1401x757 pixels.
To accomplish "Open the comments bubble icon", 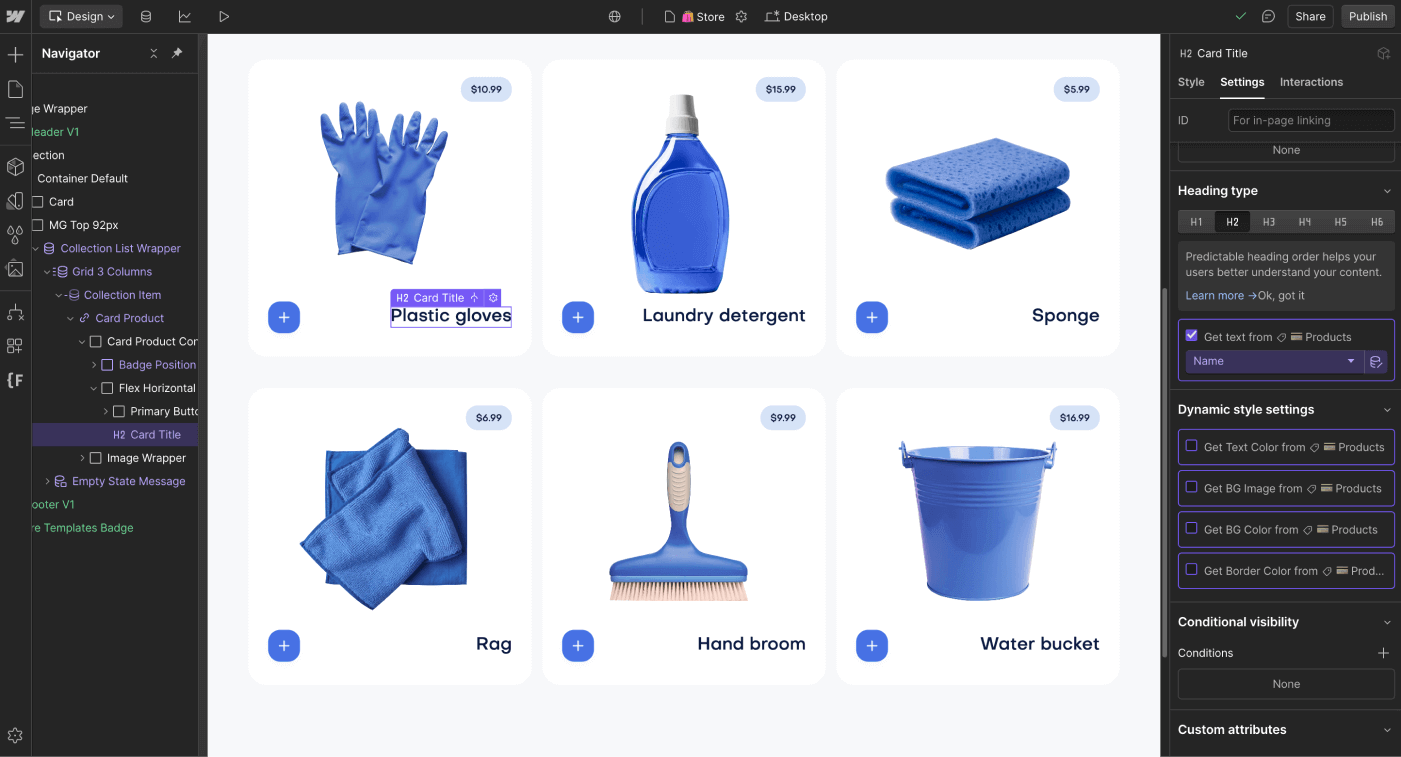I will point(1268,16).
